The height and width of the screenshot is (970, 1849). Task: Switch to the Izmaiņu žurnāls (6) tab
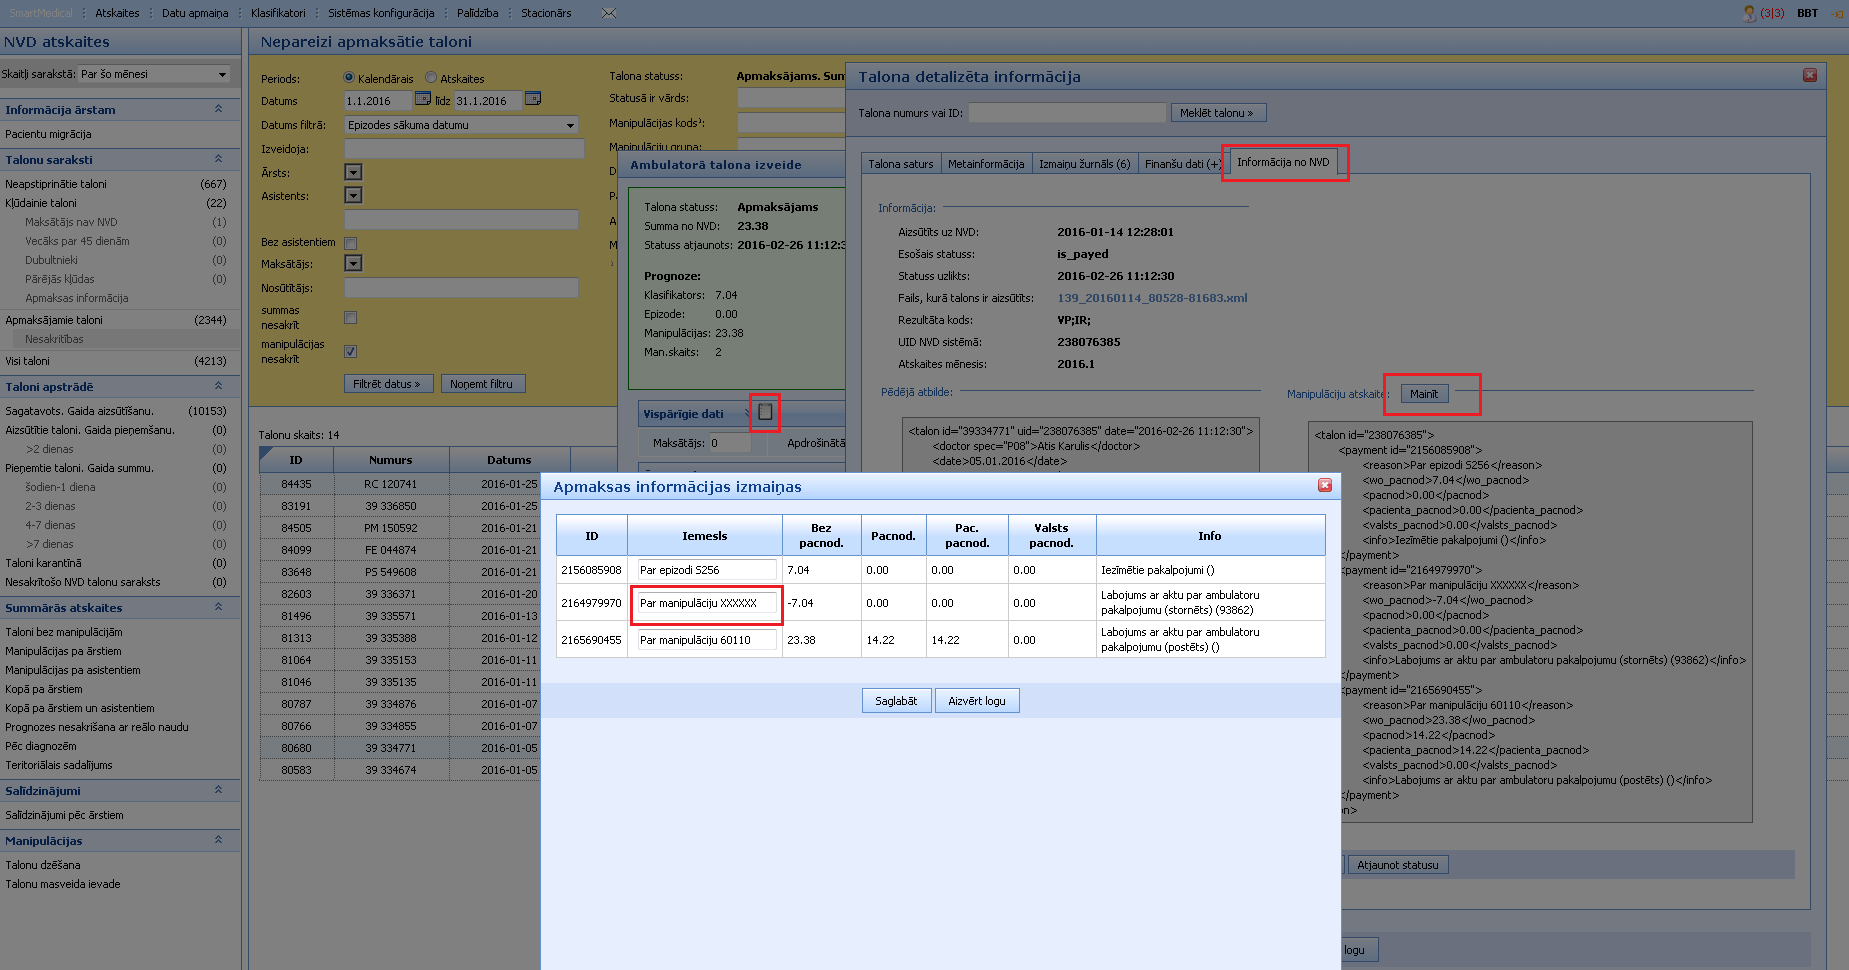point(1084,164)
